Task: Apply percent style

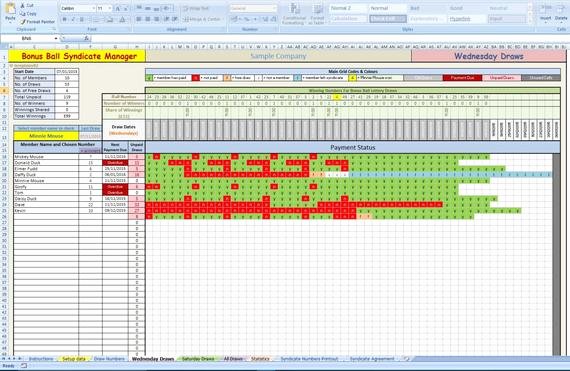Action: tap(247, 19)
